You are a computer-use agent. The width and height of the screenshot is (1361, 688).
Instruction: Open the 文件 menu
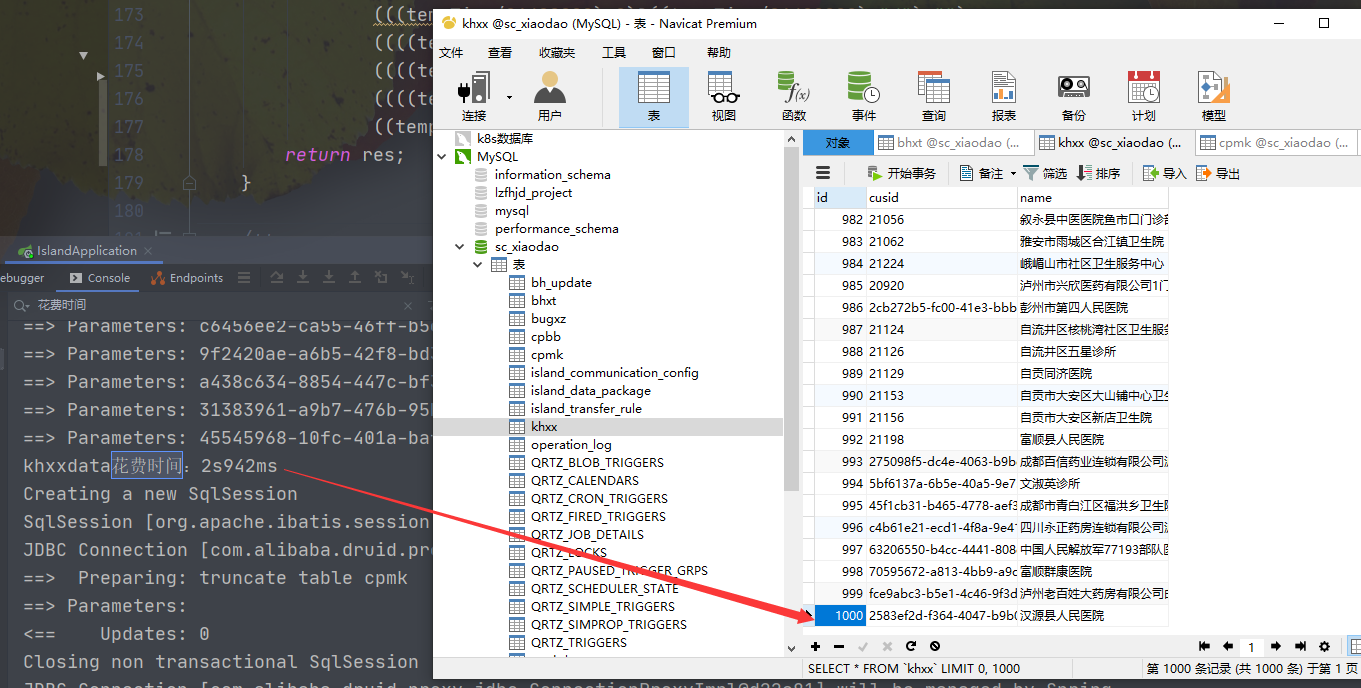coord(451,52)
